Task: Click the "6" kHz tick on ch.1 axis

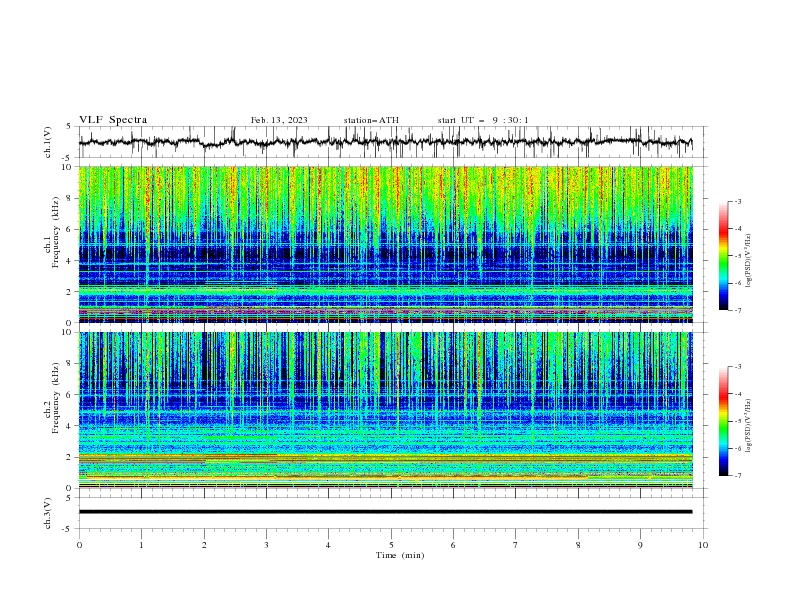Action: coord(71,229)
